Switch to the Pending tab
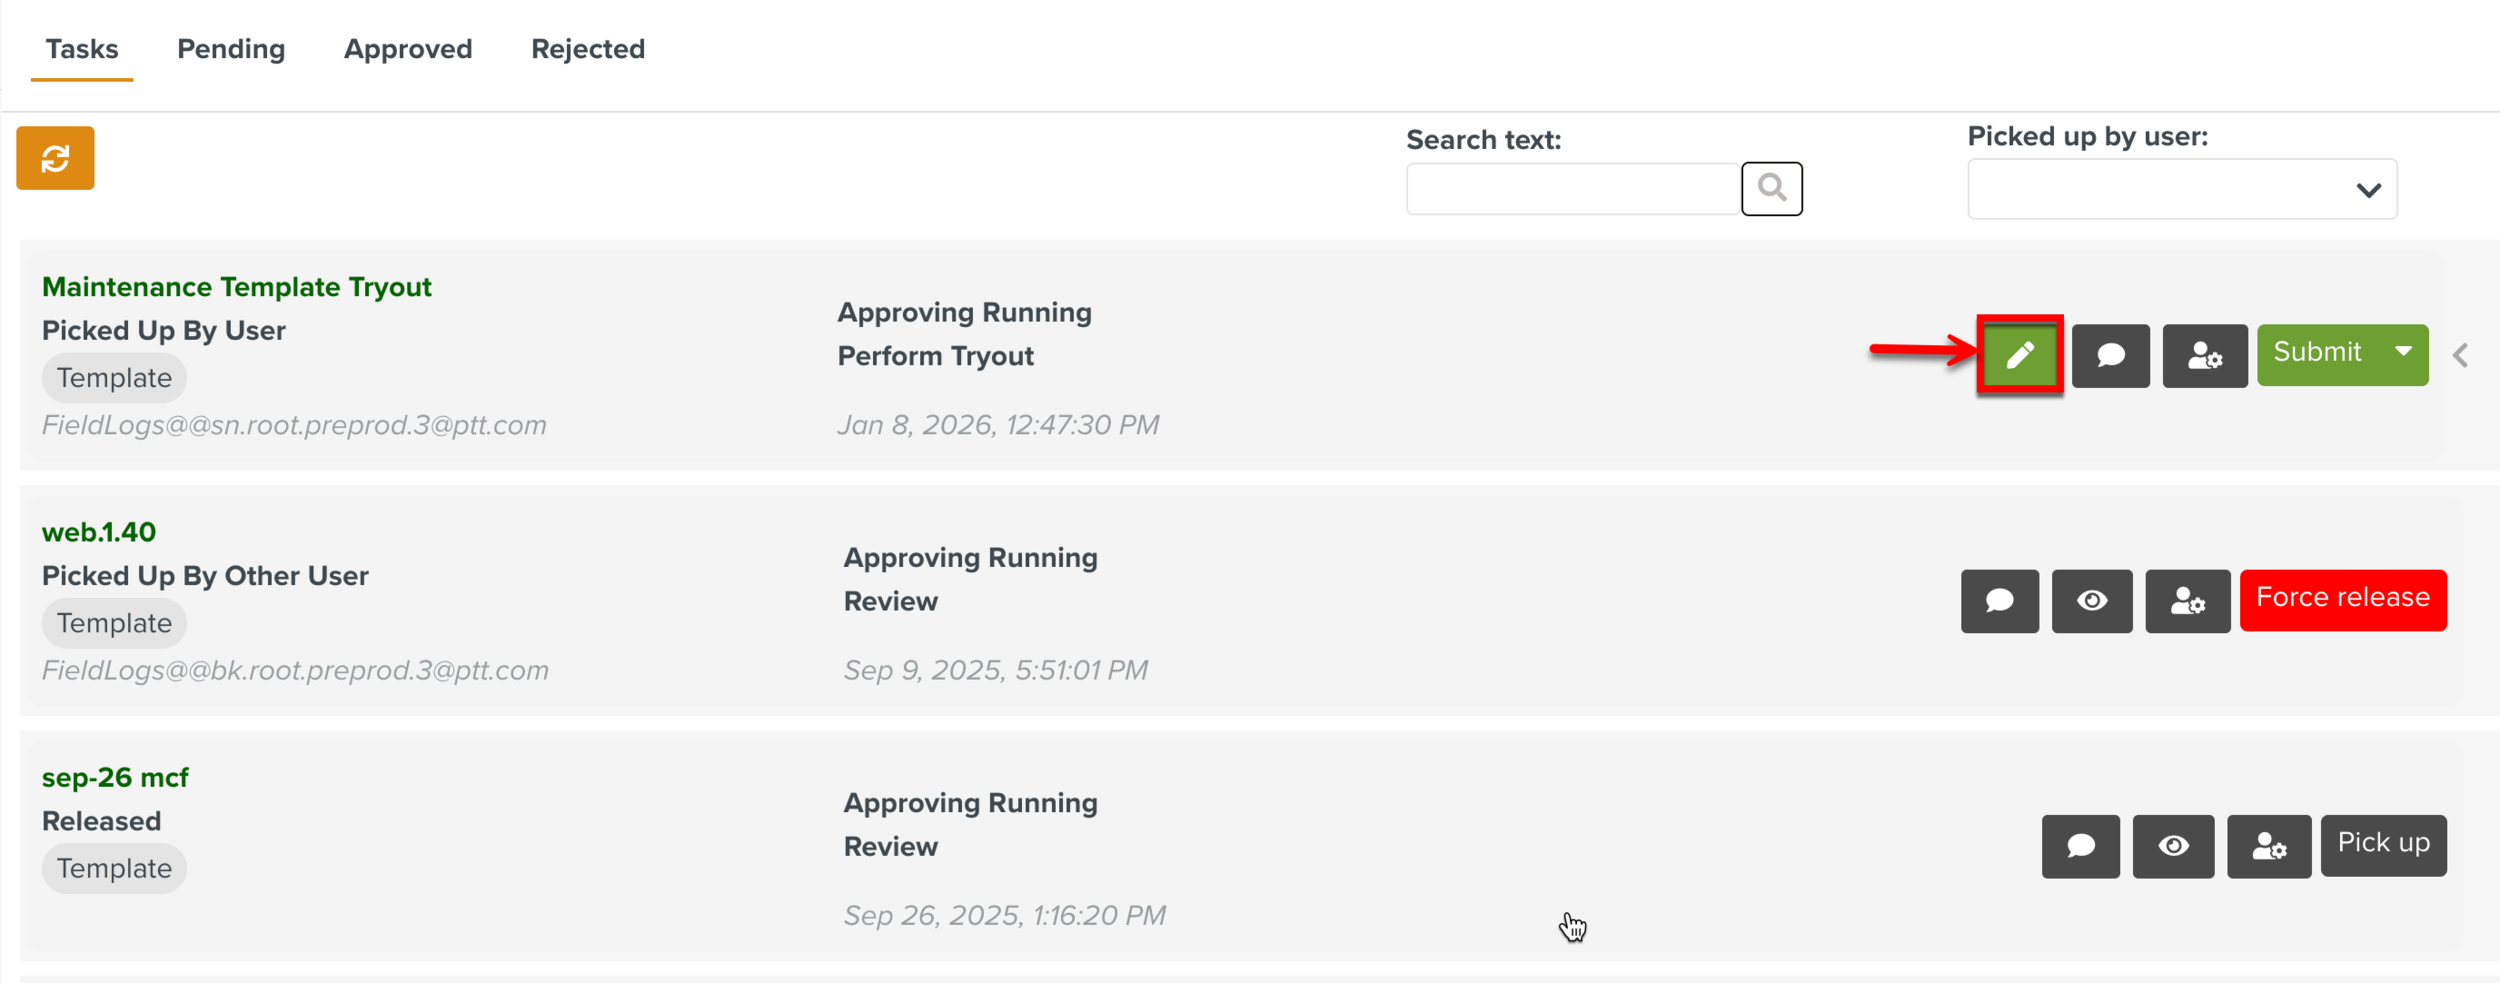 click(231, 49)
